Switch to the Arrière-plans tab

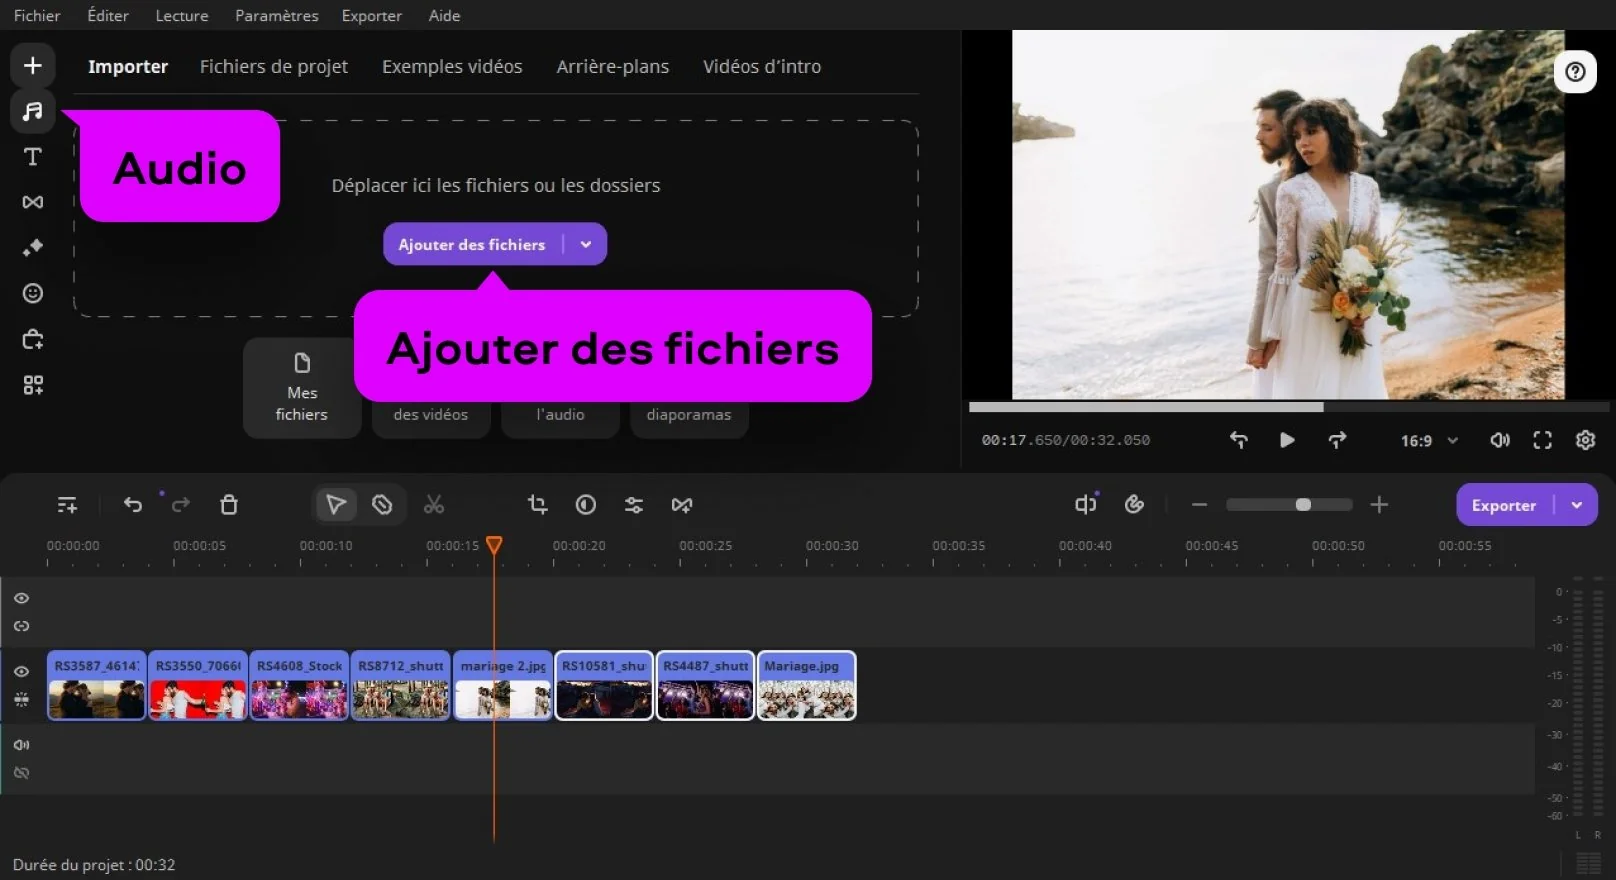pyautogui.click(x=612, y=66)
